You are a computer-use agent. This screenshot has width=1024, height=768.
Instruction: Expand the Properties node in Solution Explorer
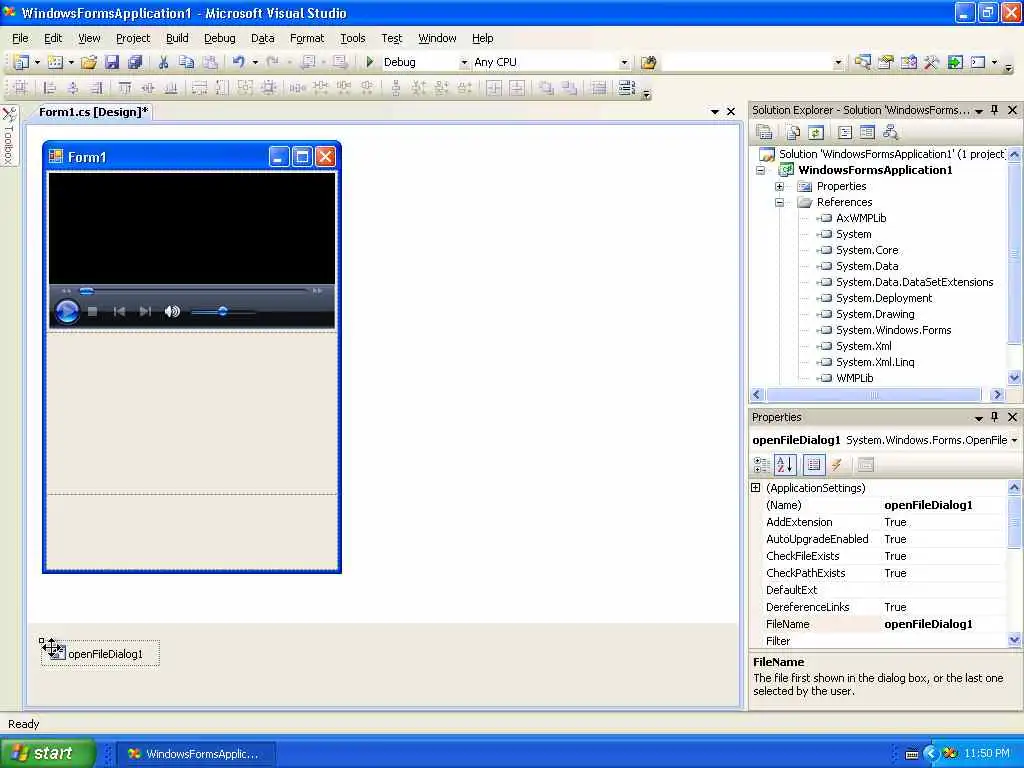point(779,186)
